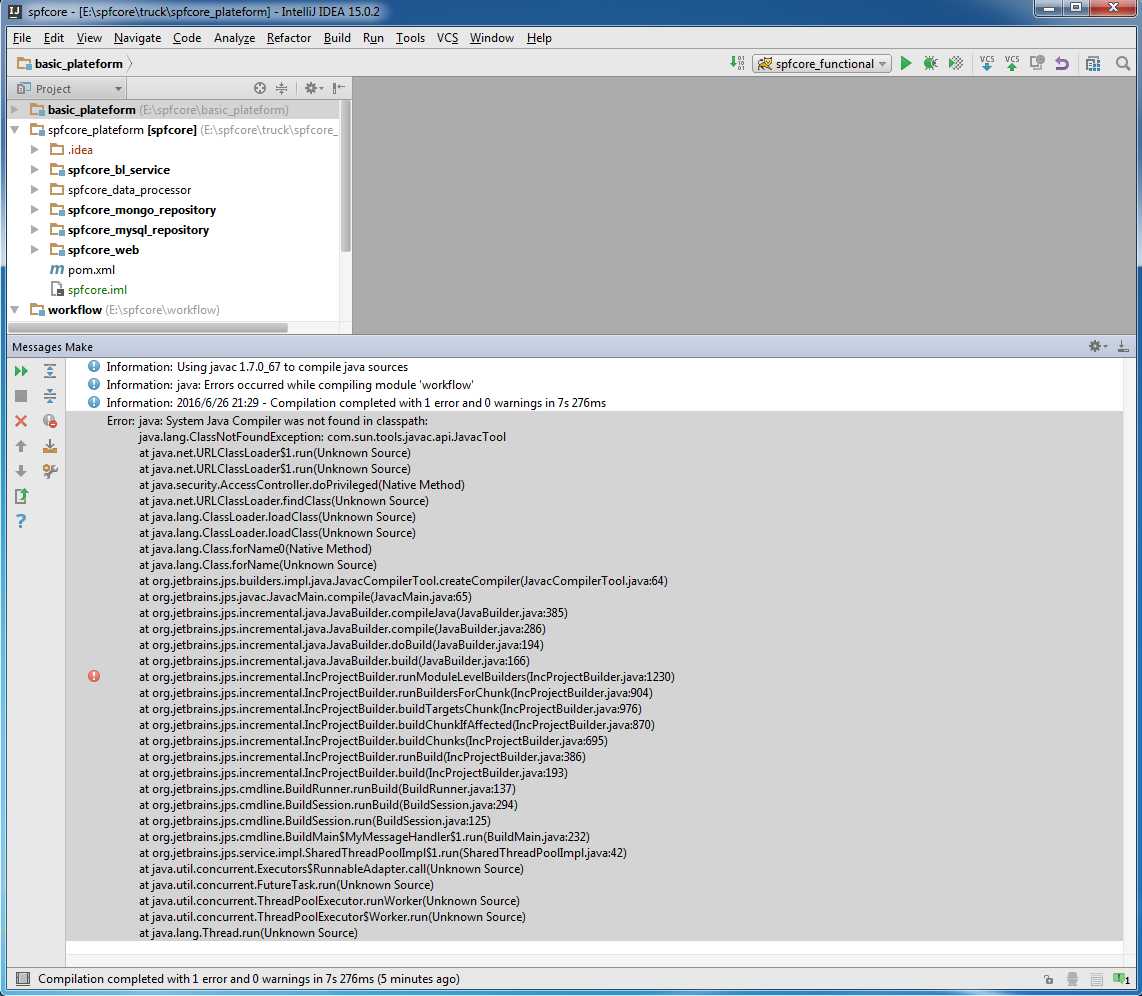Open the Build menu
This screenshot has height=996, width=1142.
point(337,38)
